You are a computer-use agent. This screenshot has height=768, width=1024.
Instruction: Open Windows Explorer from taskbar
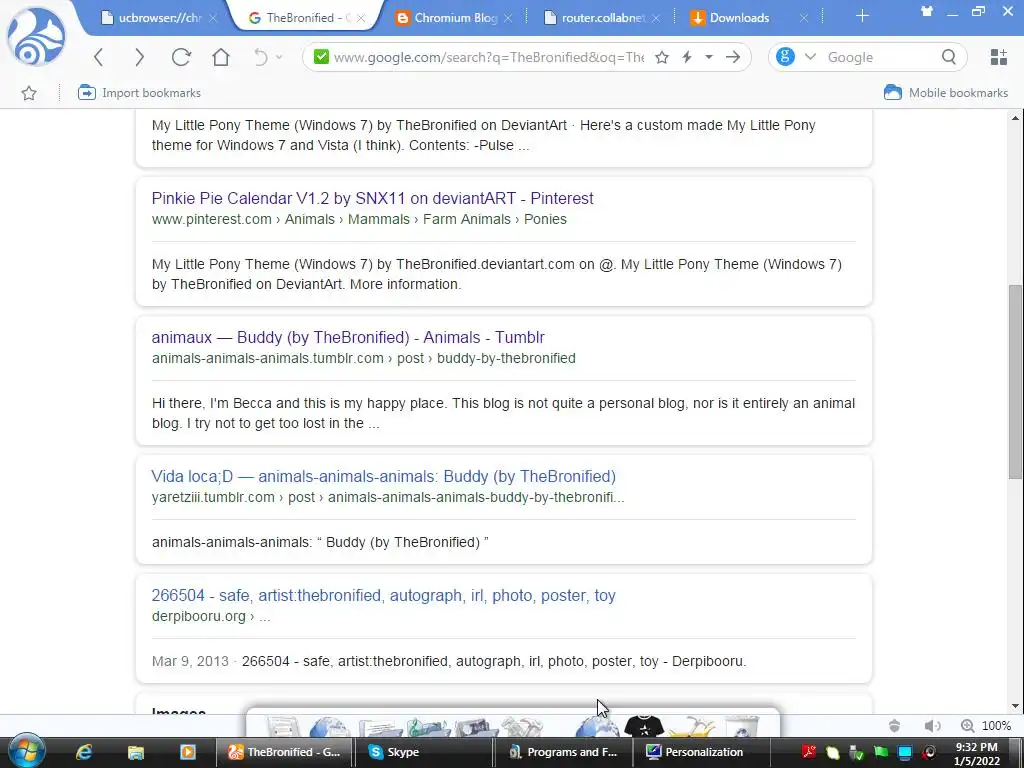click(x=136, y=752)
